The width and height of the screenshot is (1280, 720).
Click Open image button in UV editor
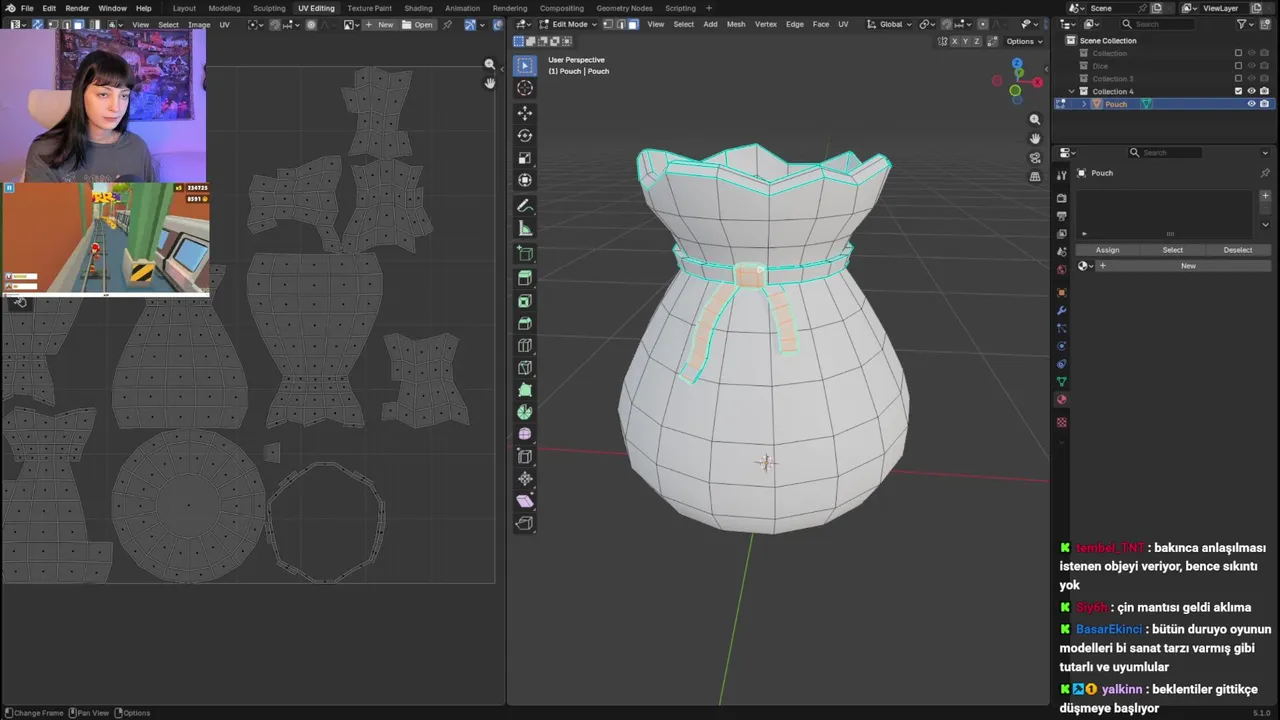419,24
